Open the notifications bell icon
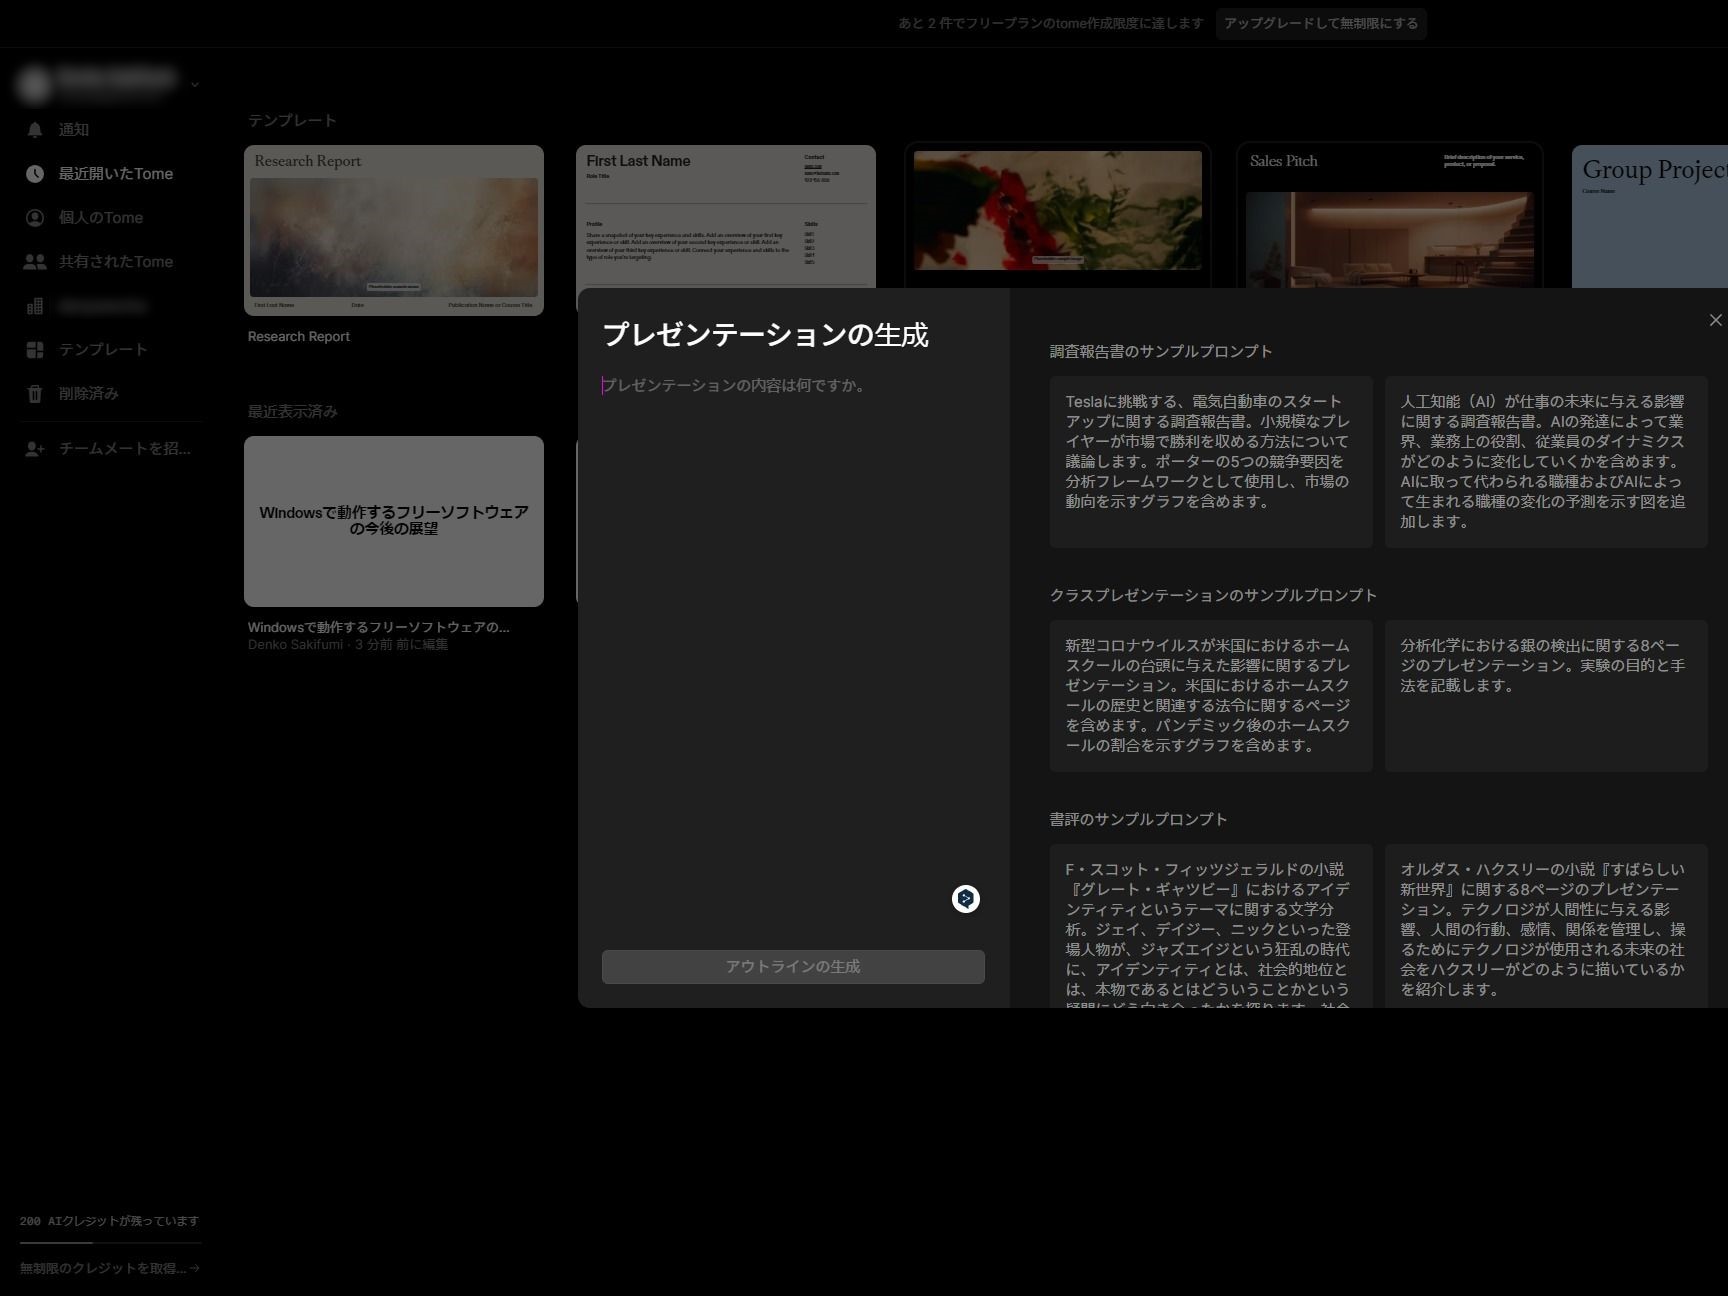The width and height of the screenshot is (1728, 1296). [35, 129]
